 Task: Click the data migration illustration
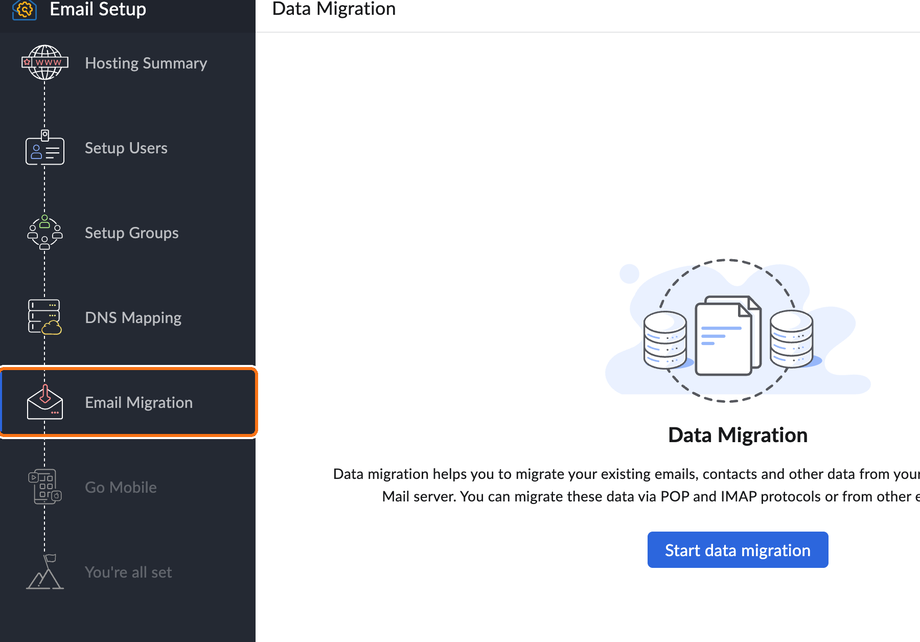coord(738,330)
